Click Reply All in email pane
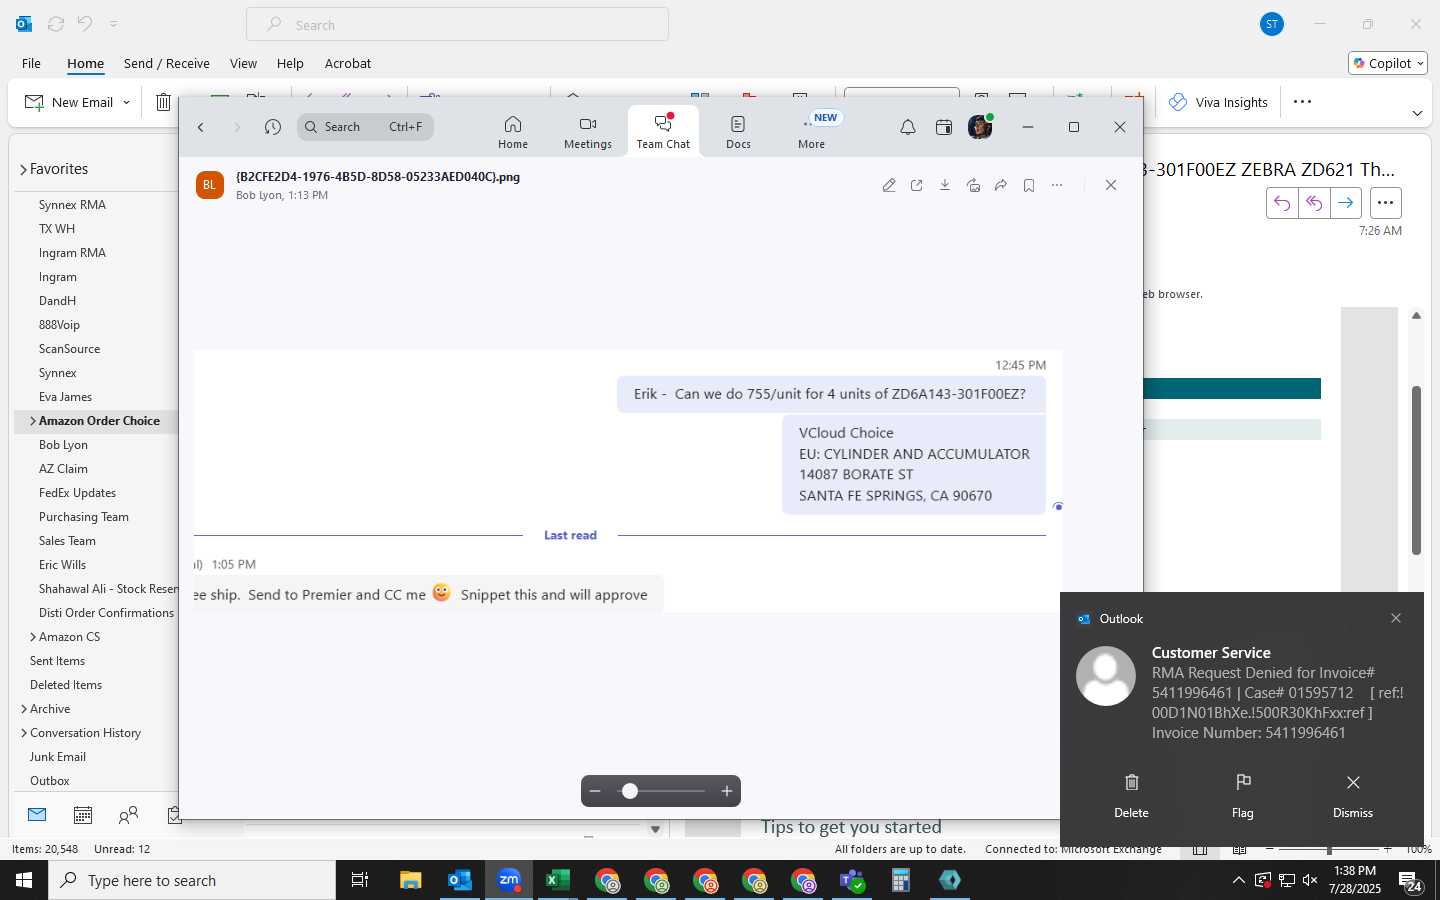The height and width of the screenshot is (900, 1440). pyautogui.click(x=1314, y=203)
